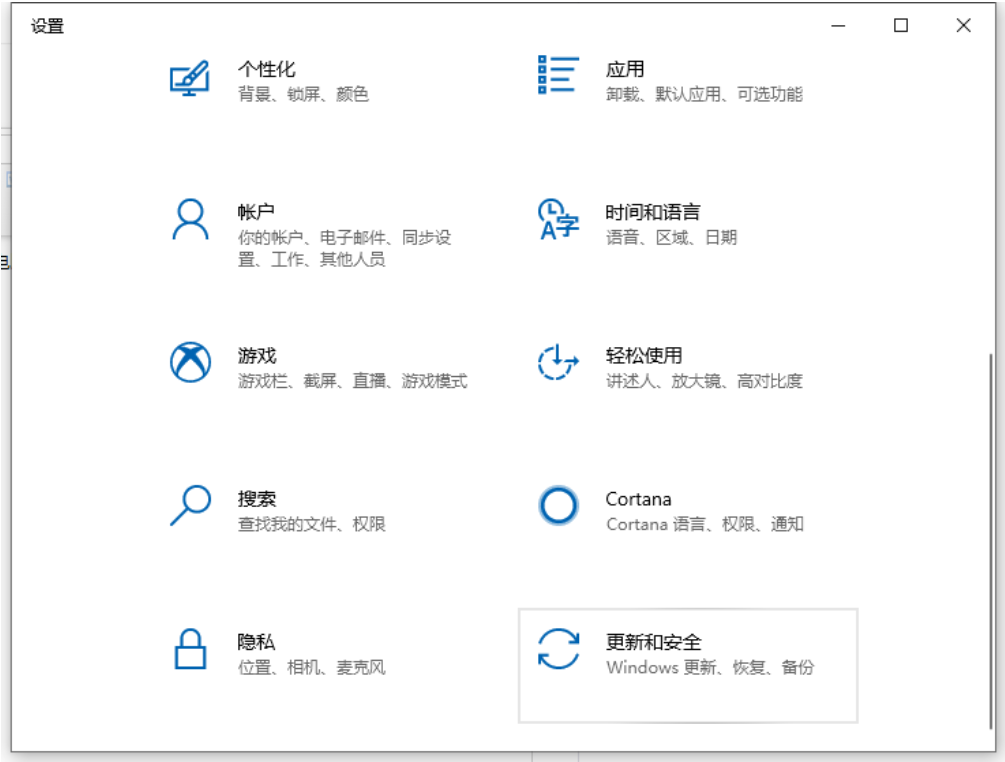Click the 时间和语言 clock-letter icon

click(x=558, y=219)
